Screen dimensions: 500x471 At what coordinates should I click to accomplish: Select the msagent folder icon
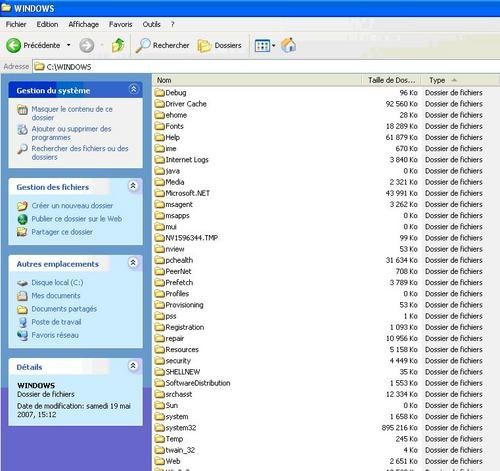pyautogui.click(x=160, y=204)
